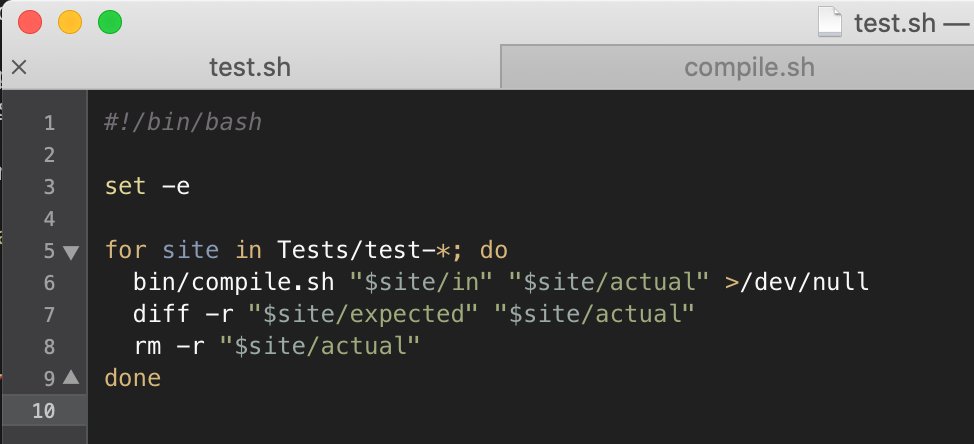Viewport: 974px width, 444px height.
Task: Click the red close window button
Action: coord(30,22)
